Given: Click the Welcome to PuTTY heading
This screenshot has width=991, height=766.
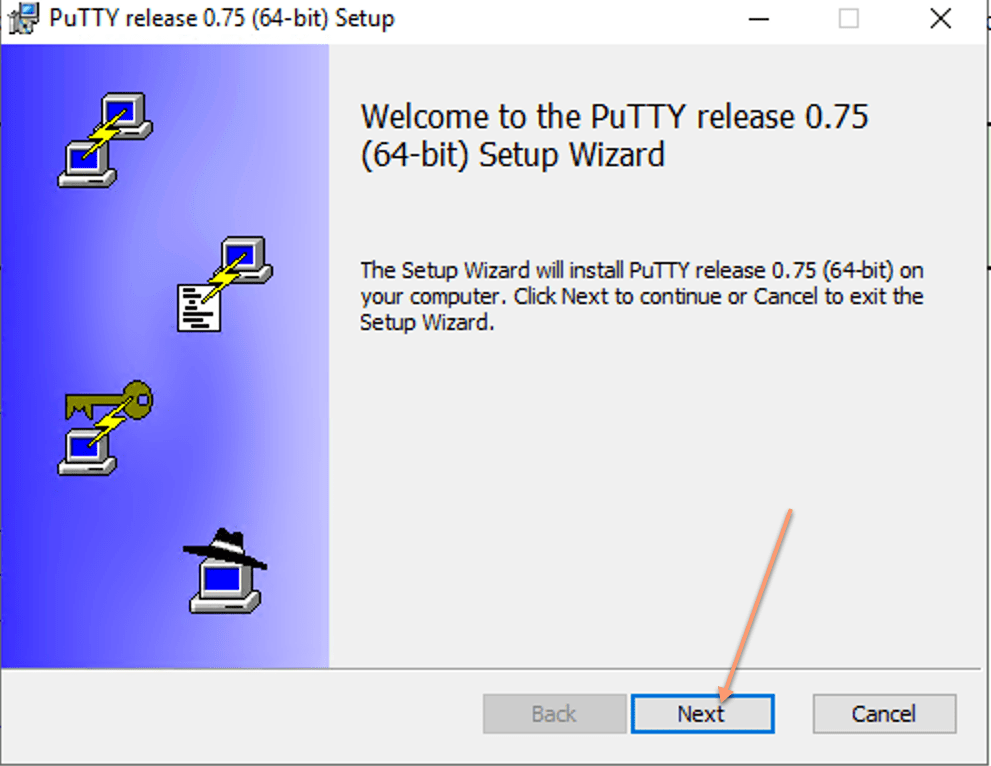Looking at the screenshot, I should pyautogui.click(x=614, y=135).
